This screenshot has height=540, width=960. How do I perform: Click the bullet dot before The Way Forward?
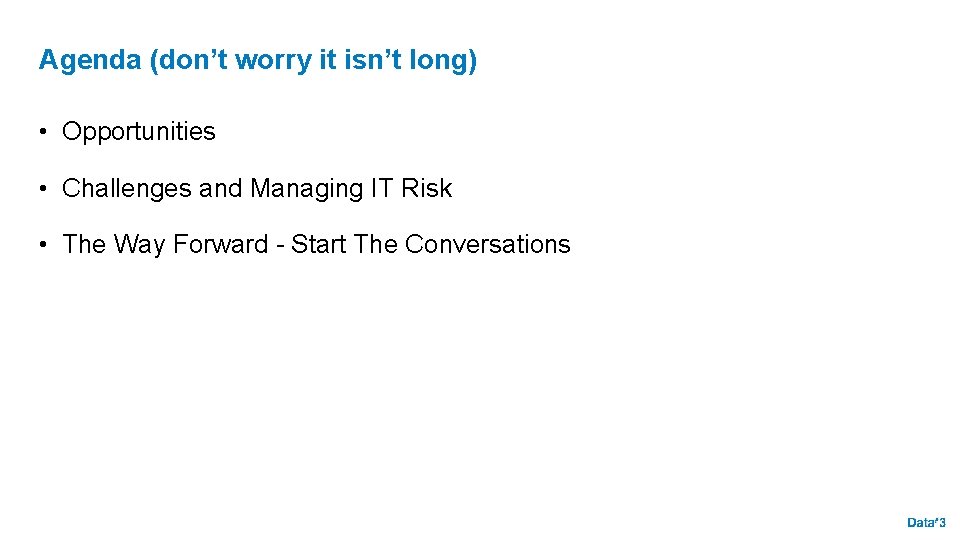coord(46,245)
